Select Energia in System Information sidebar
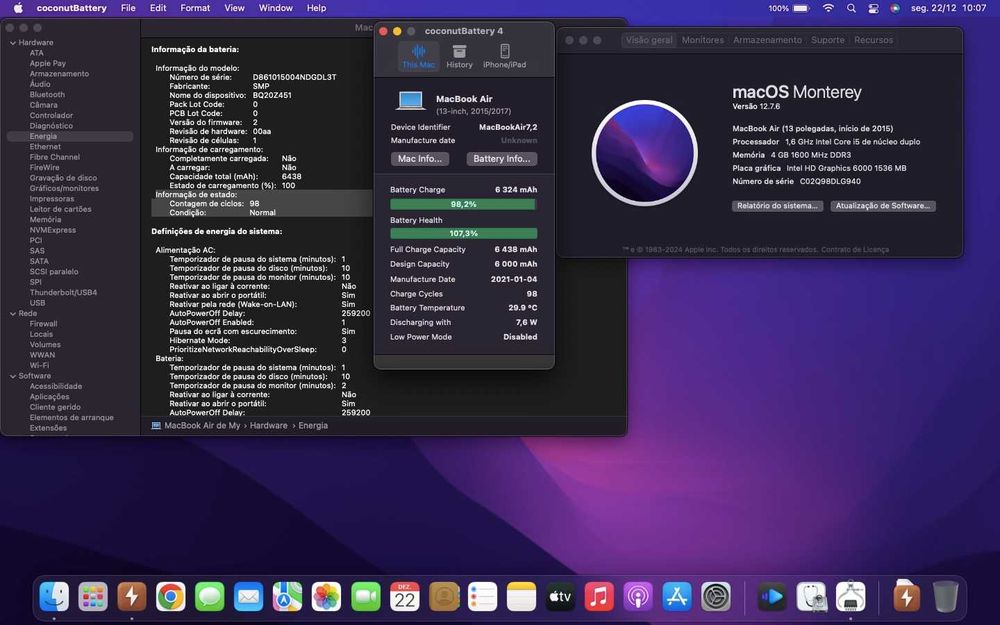Screen dimensions: 1000x625 70,136
